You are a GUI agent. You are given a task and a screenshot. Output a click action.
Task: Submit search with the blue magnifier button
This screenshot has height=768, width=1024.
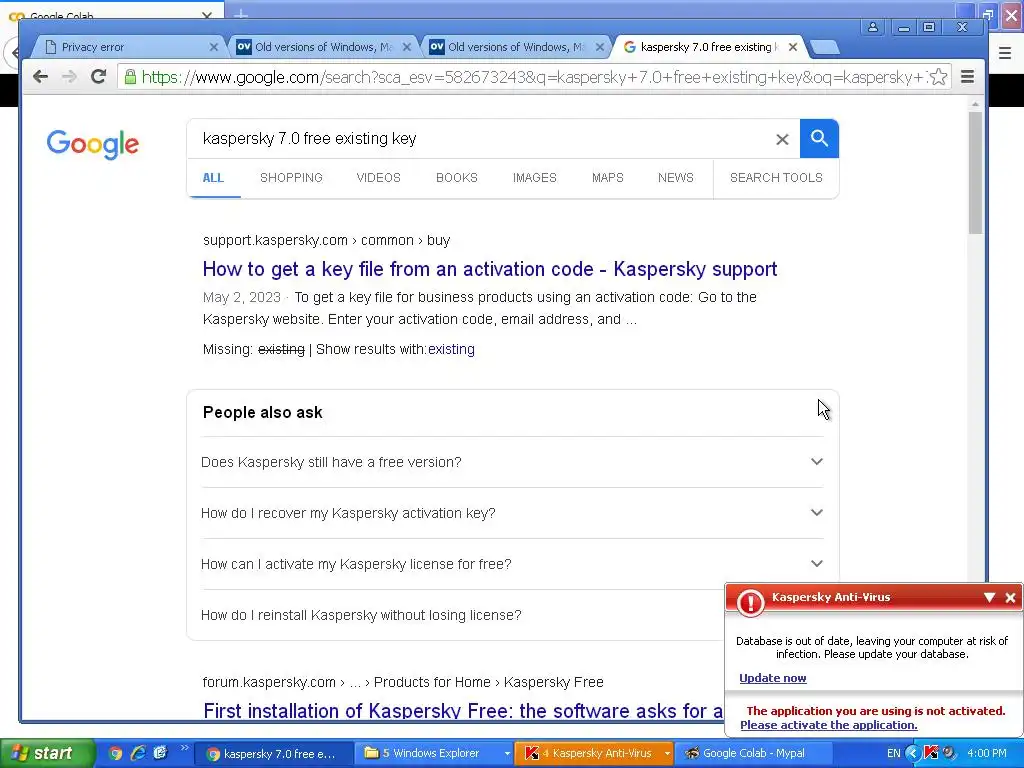[819, 138]
